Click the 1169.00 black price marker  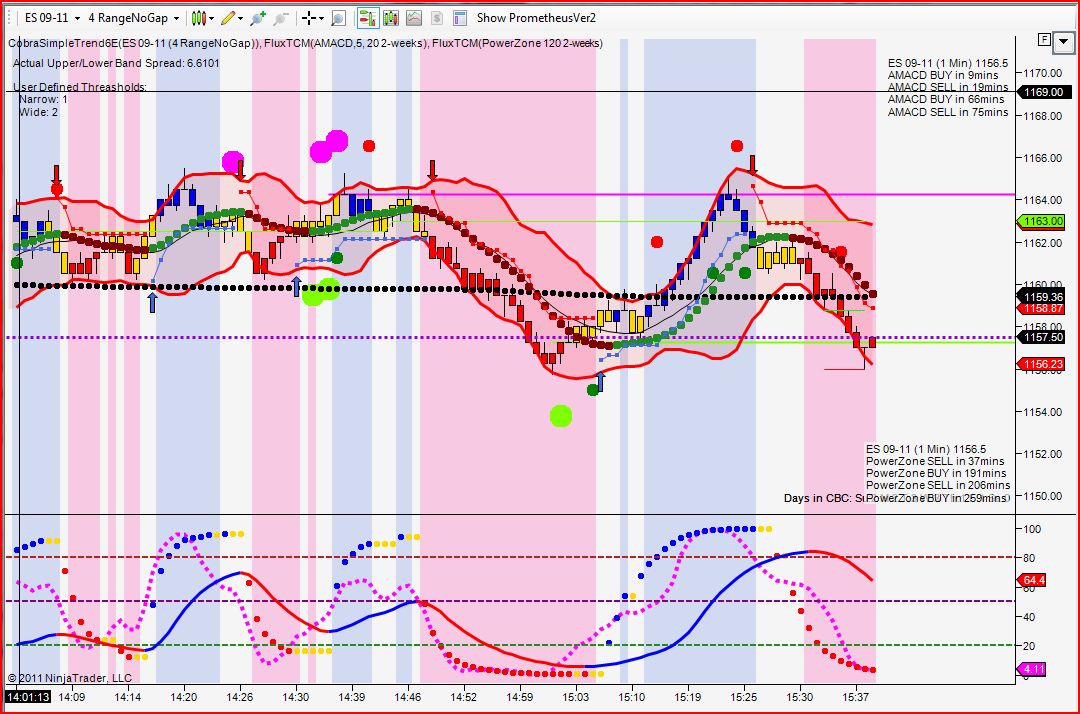click(1043, 92)
